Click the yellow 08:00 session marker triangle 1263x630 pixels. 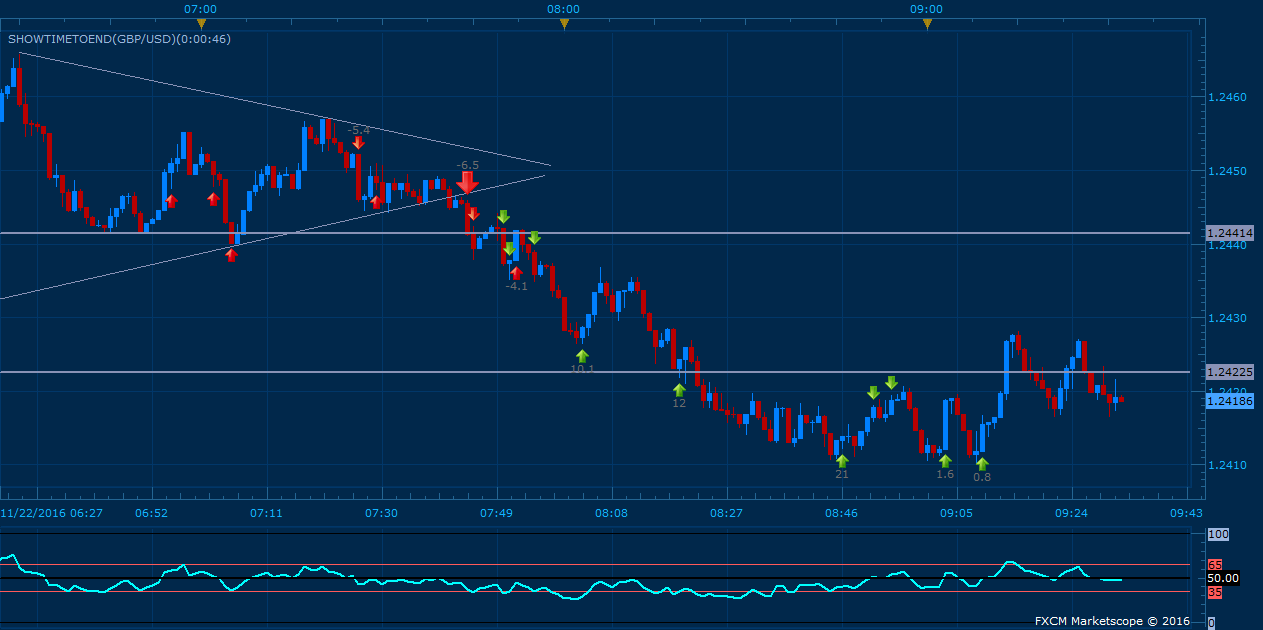pyautogui.click(x=564, y=23)
